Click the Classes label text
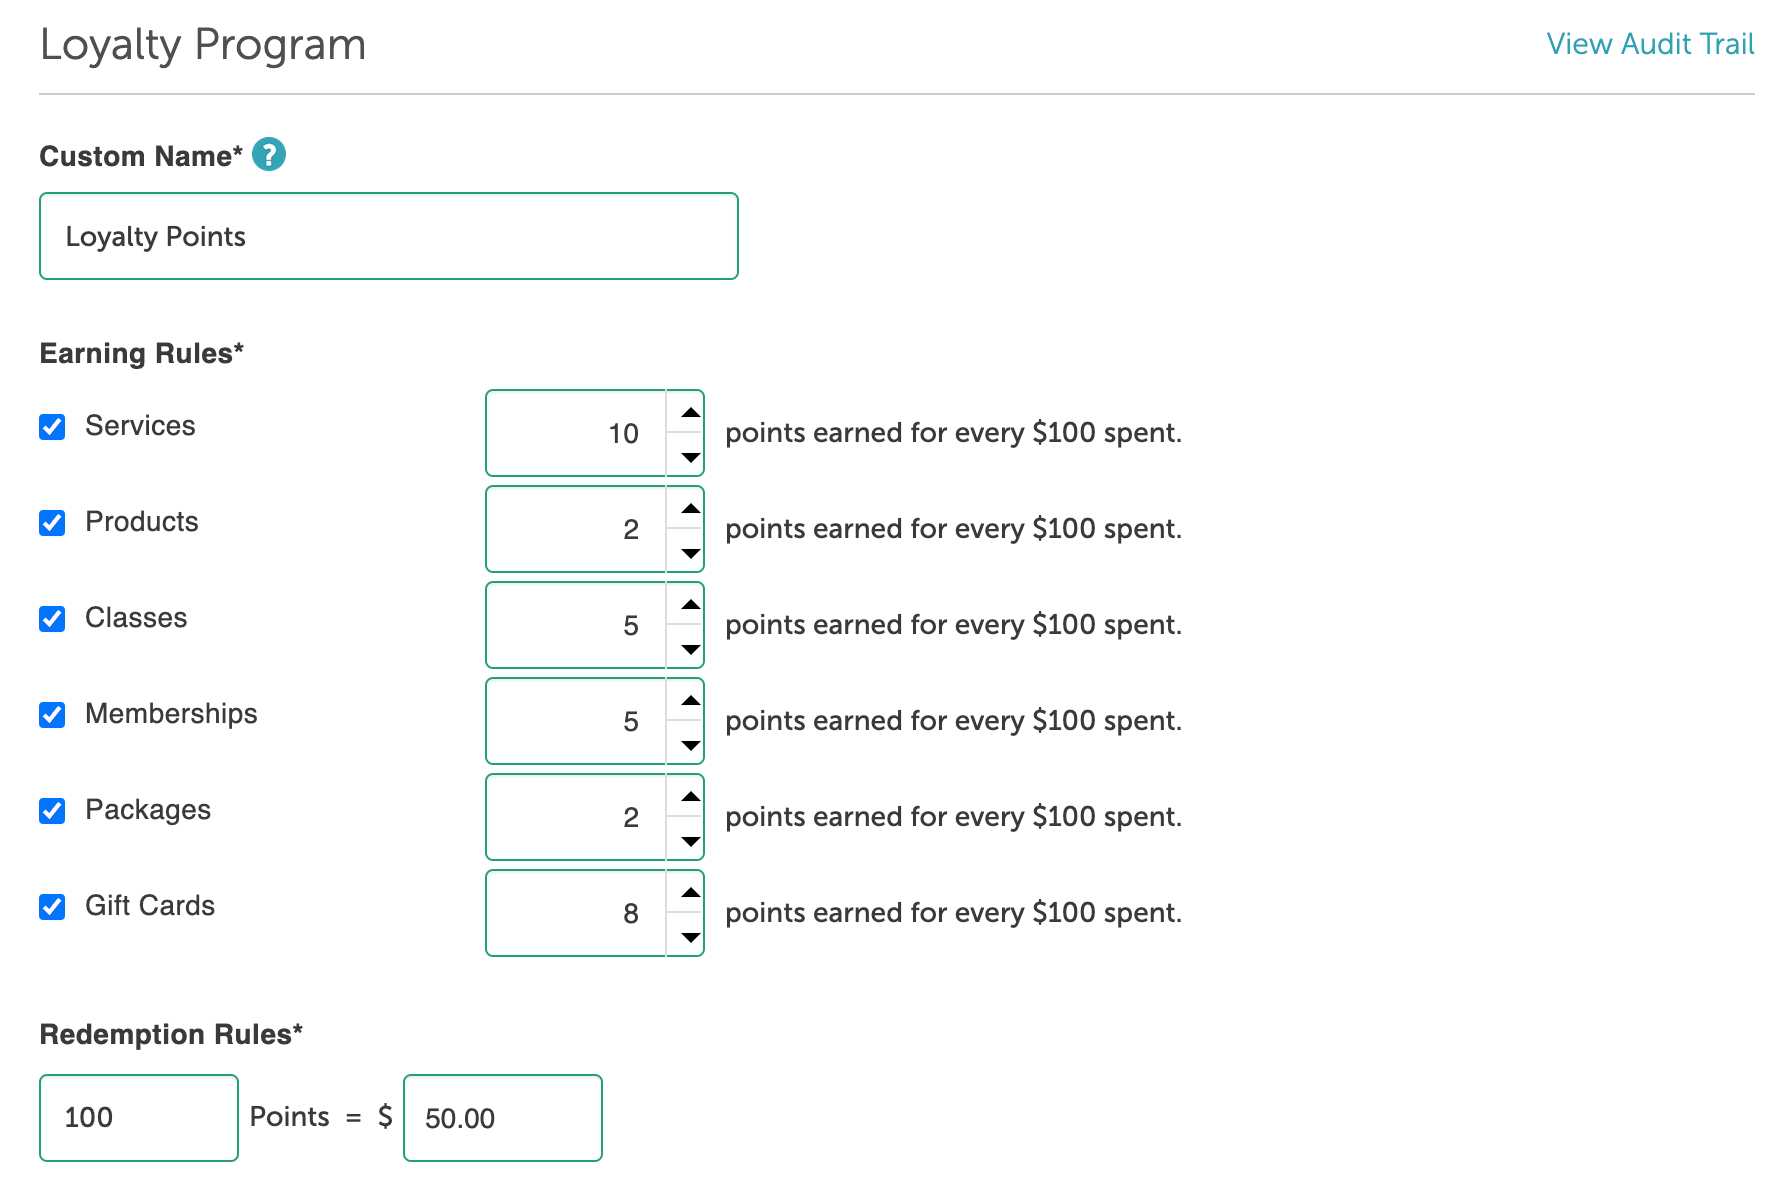The width and height of the screenshot is (1777, 1198). point(136,618)
